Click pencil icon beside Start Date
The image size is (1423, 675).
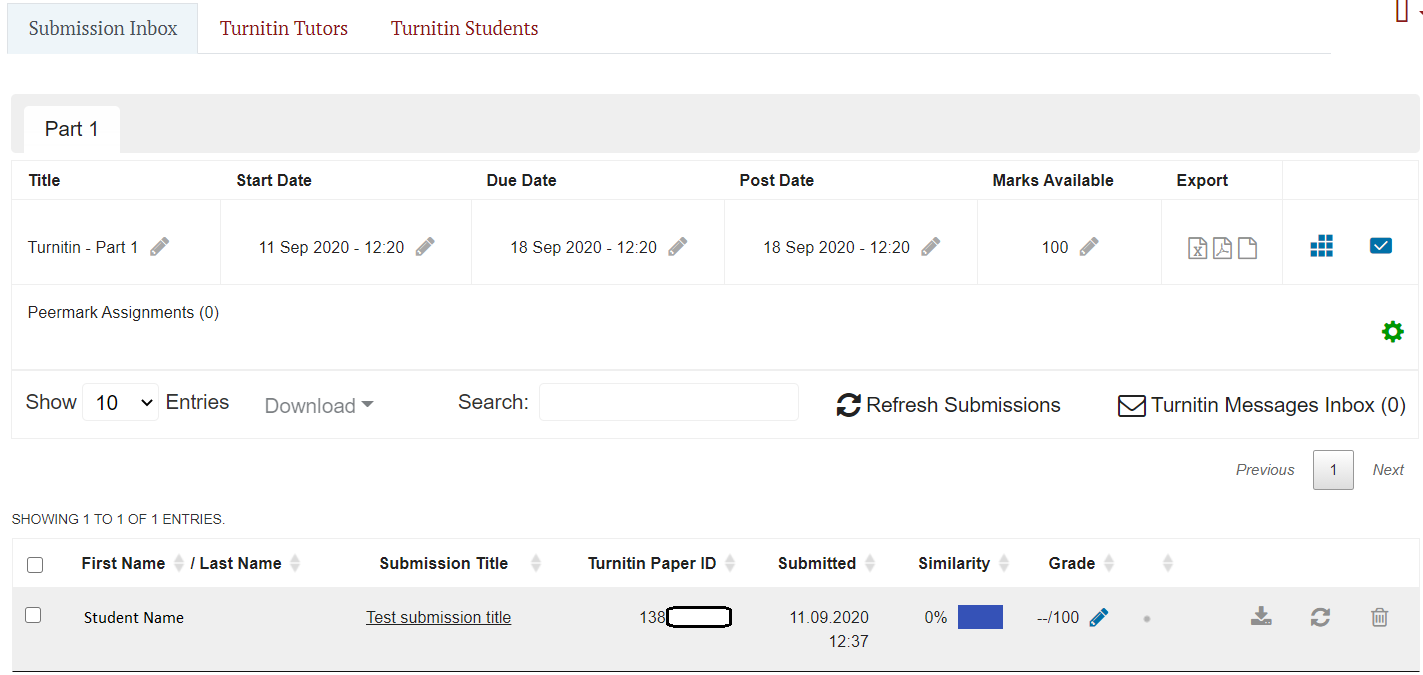tap(425, 247)
